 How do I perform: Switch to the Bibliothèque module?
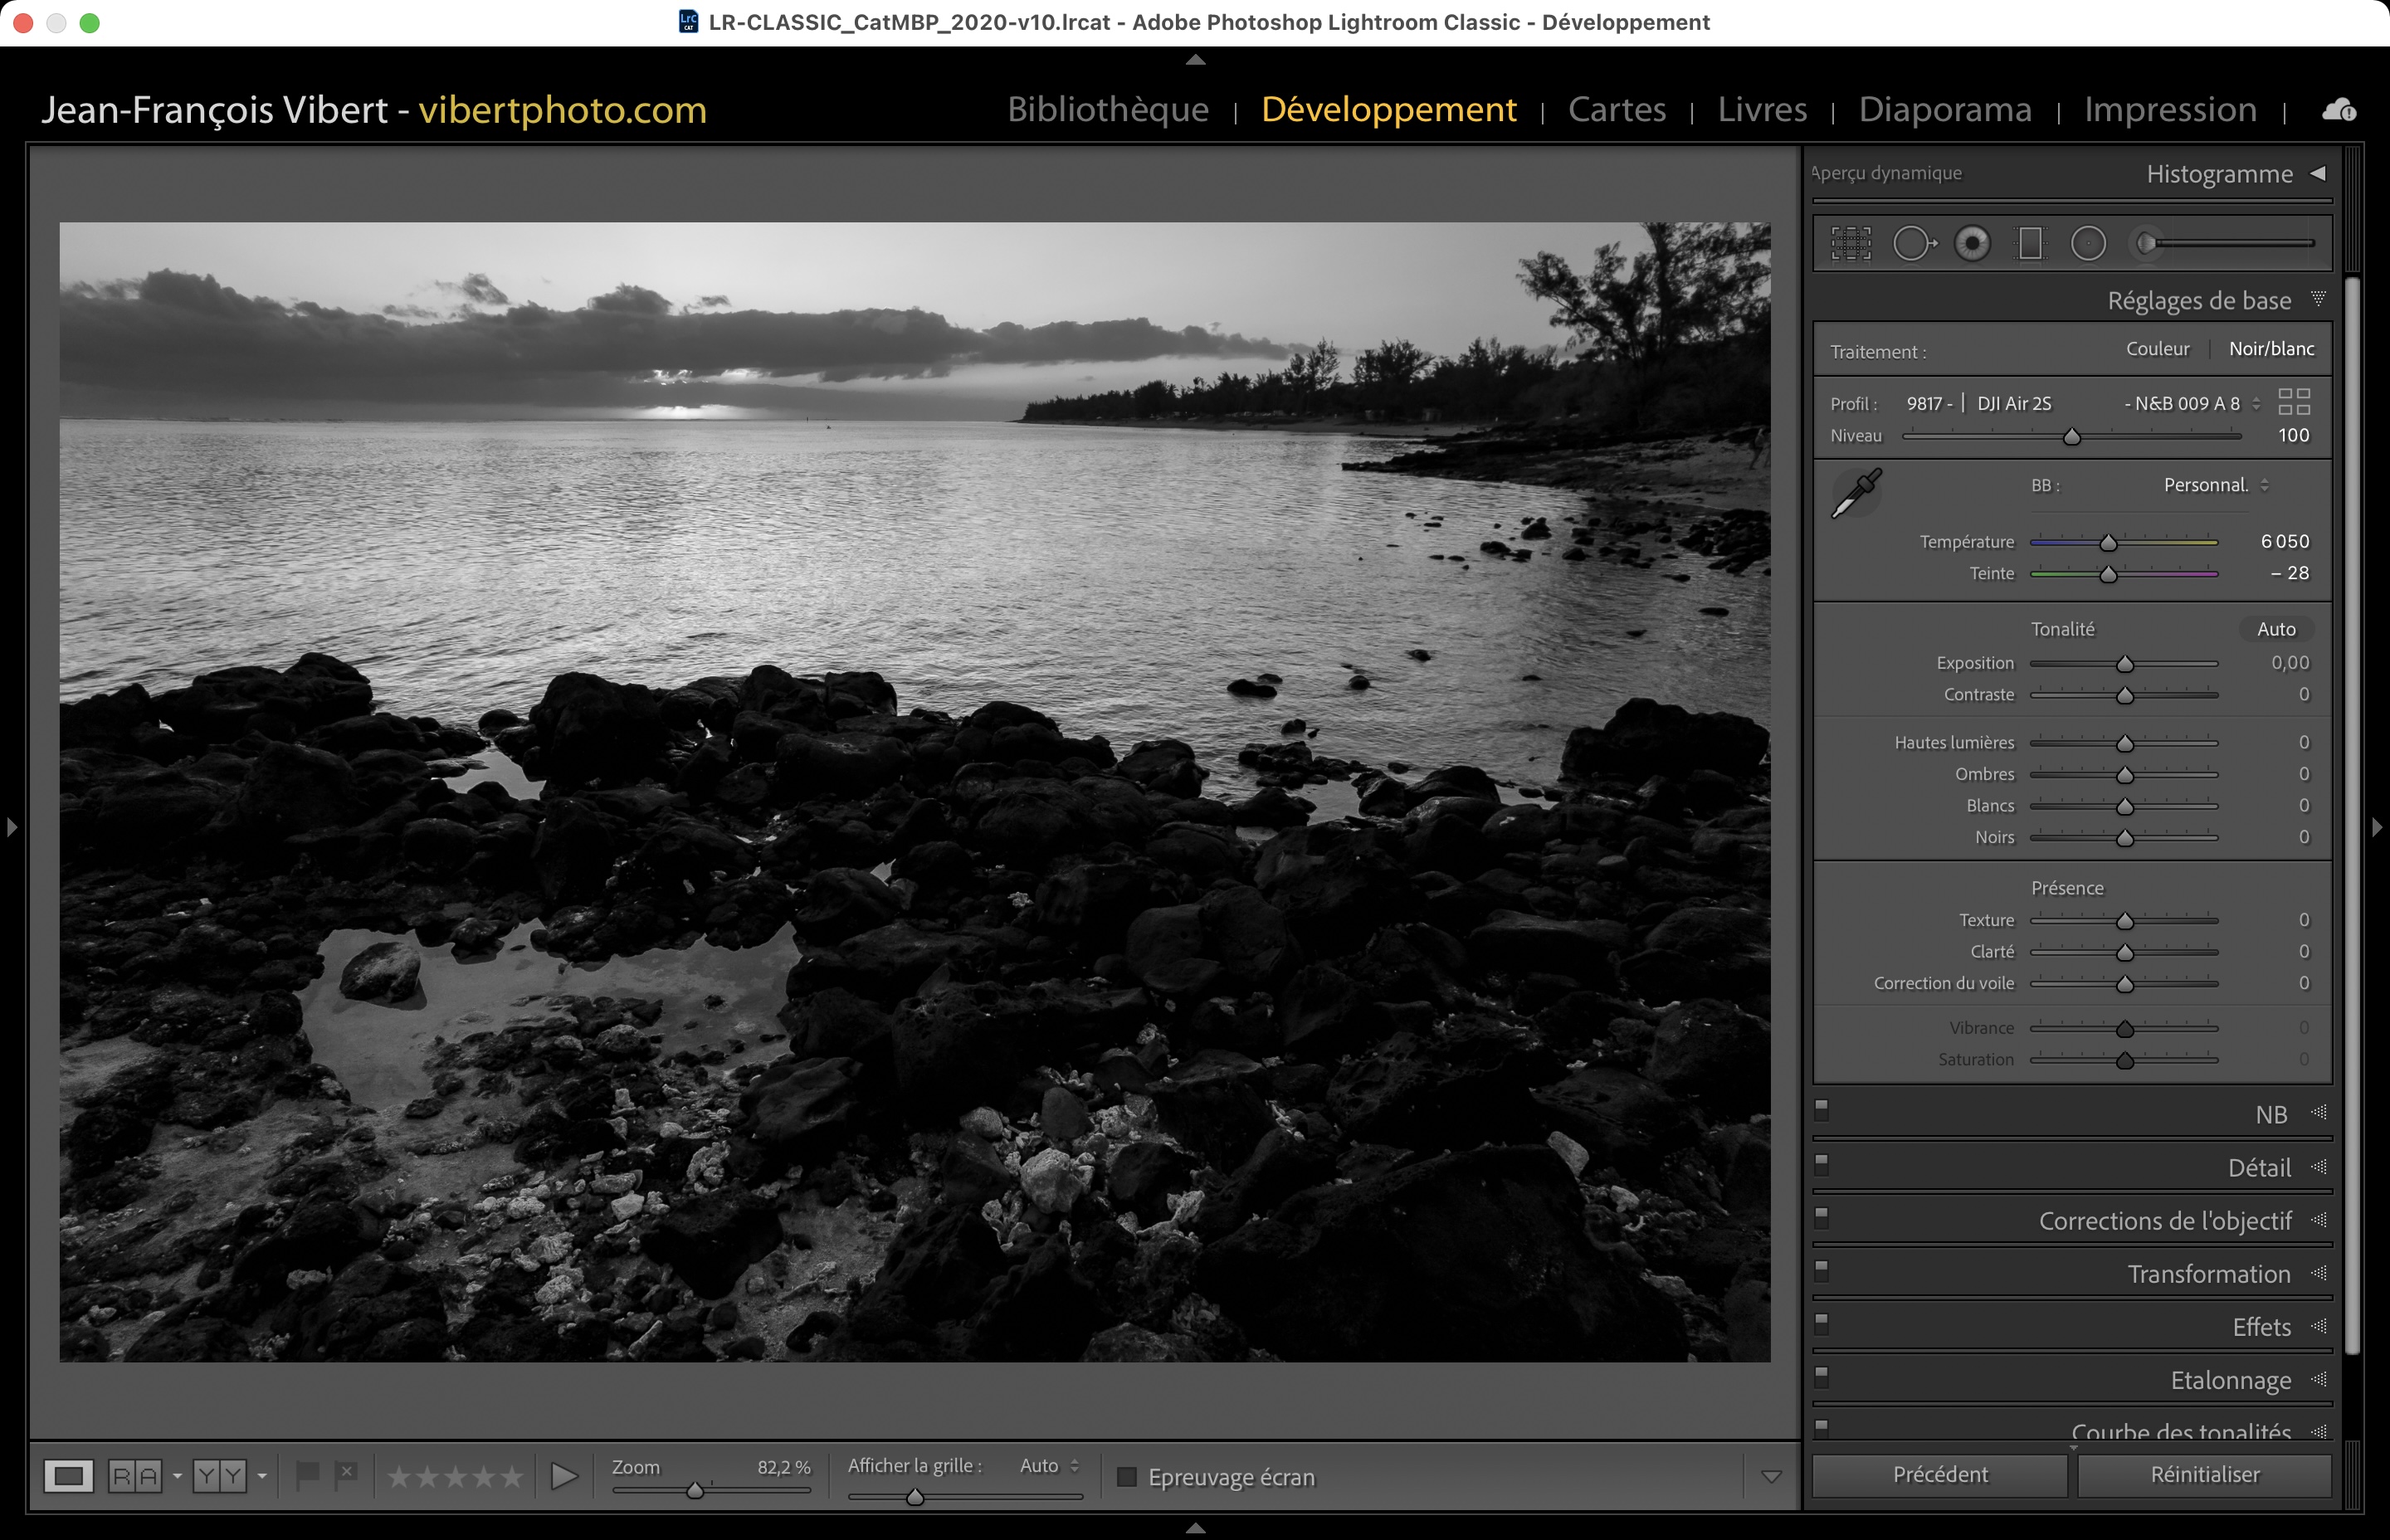click(x=1108, y=109)
